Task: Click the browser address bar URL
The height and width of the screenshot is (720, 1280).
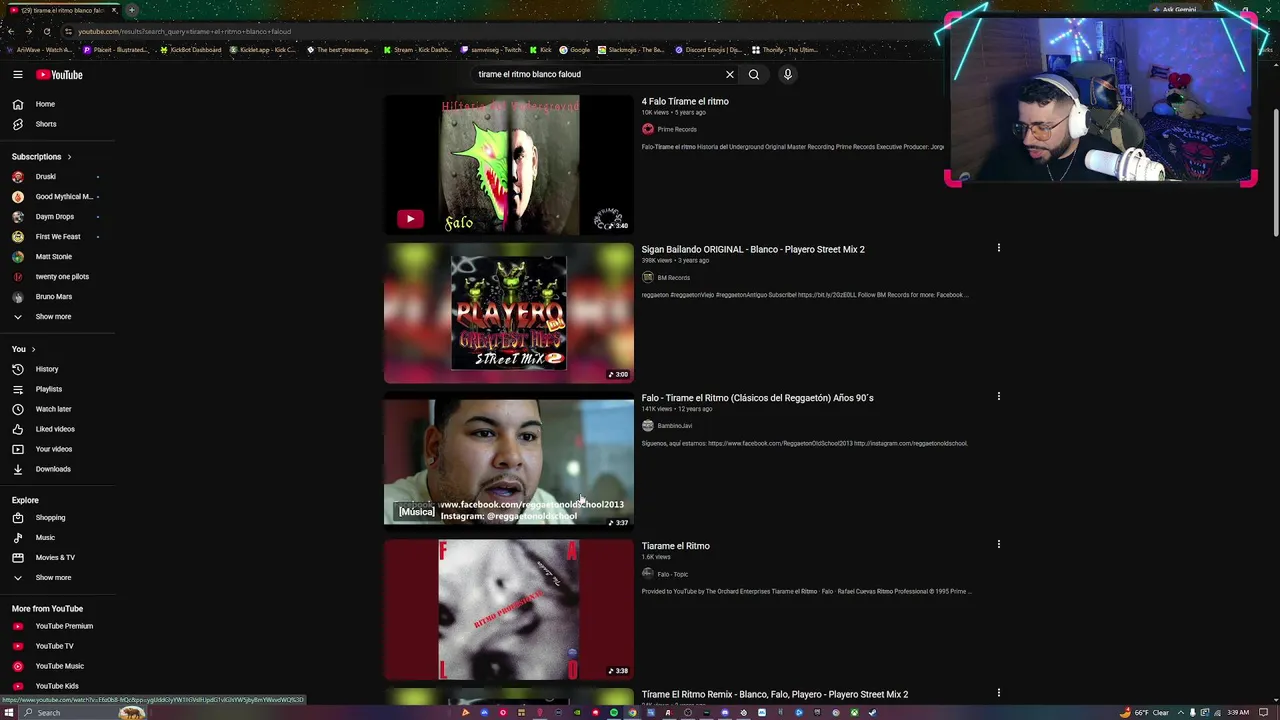Action: click(x=184, y=31)
